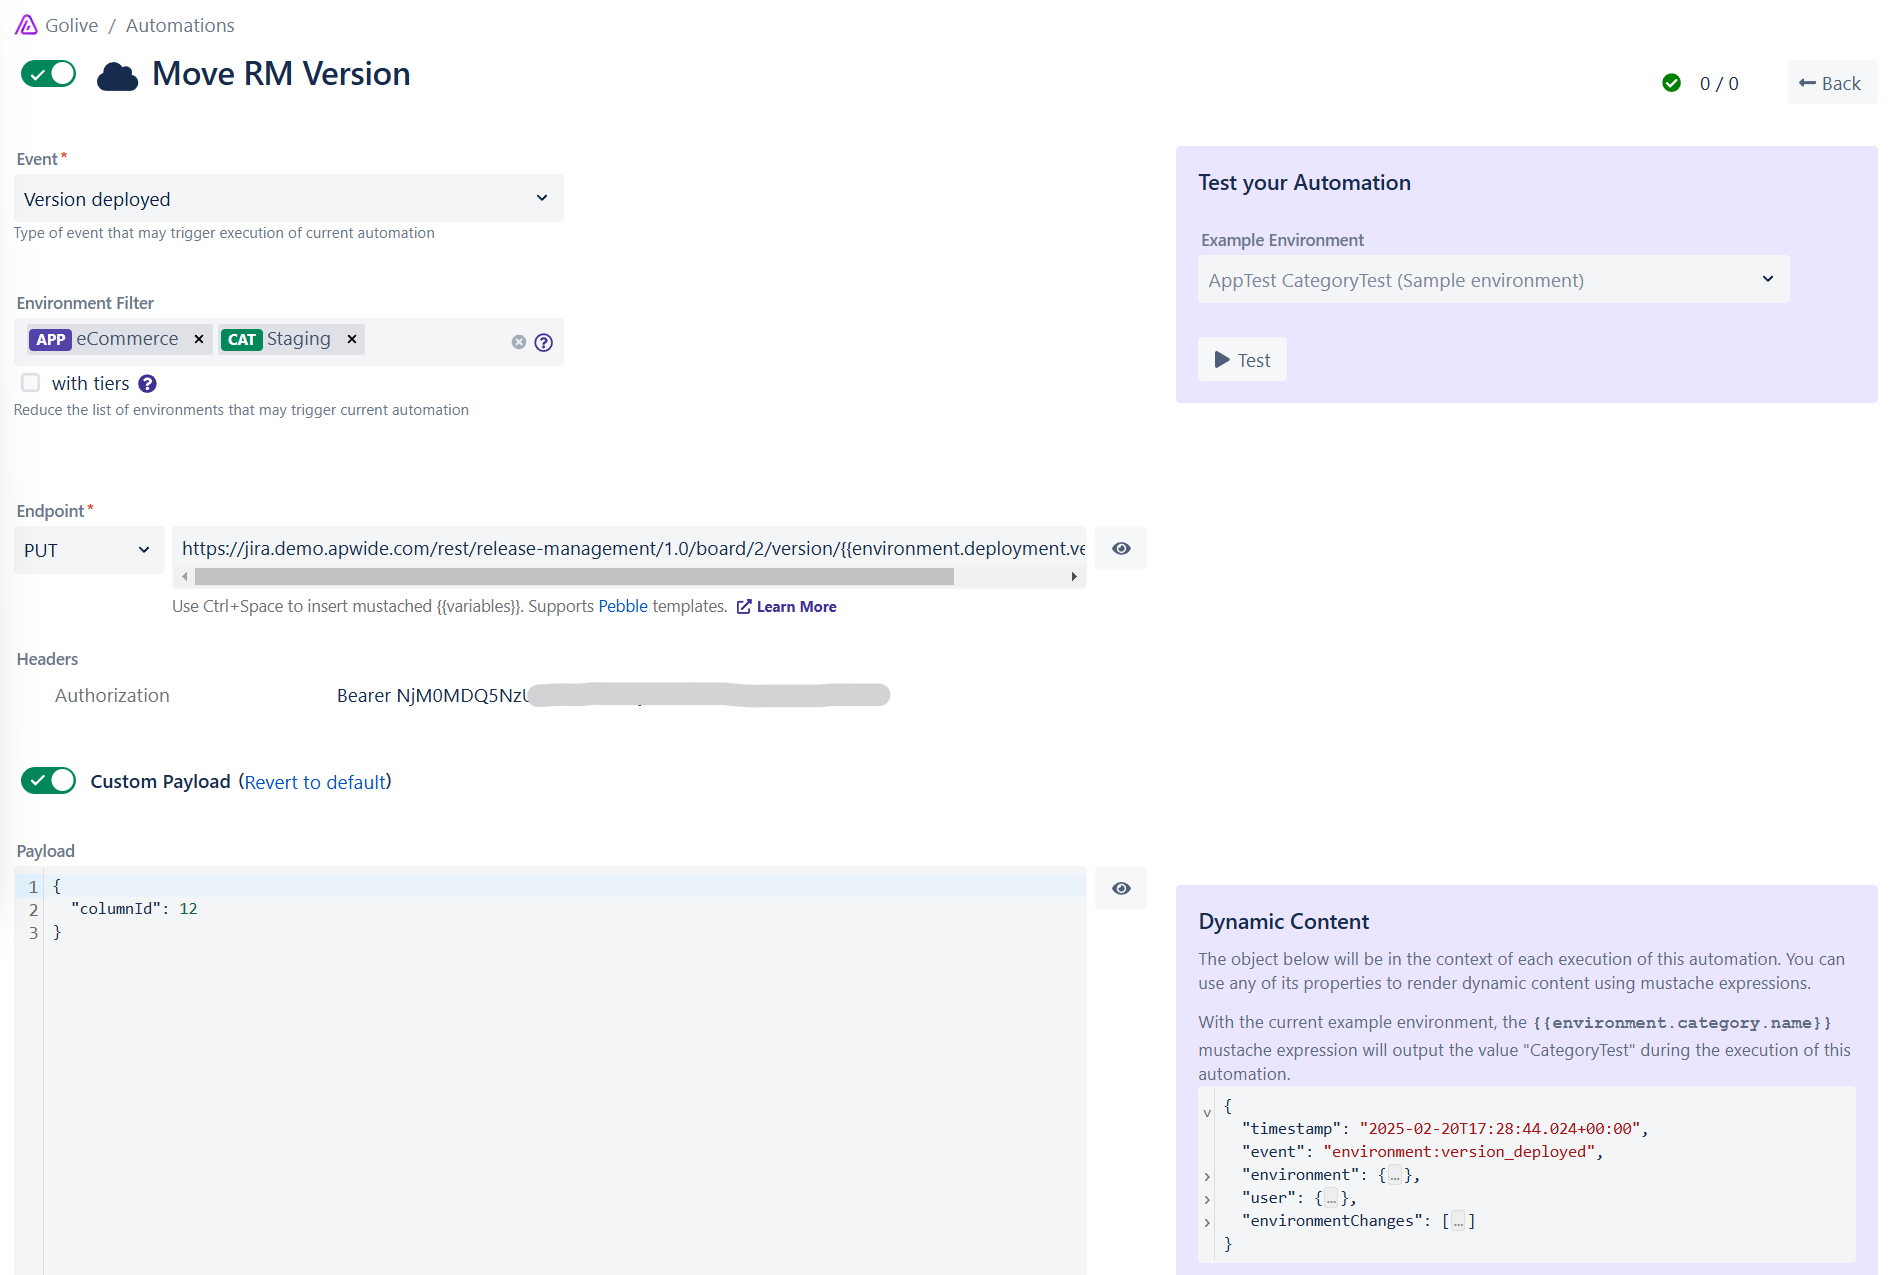Open the Example Environment dropdown
1892x1275 pixels.
(x=1492, y=280)
